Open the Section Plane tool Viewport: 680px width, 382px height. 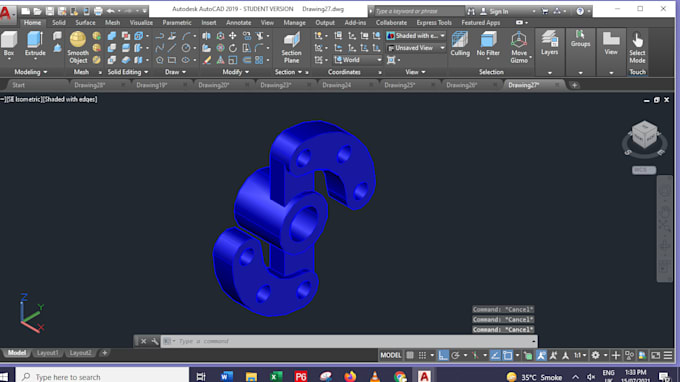tap(291, 48)
